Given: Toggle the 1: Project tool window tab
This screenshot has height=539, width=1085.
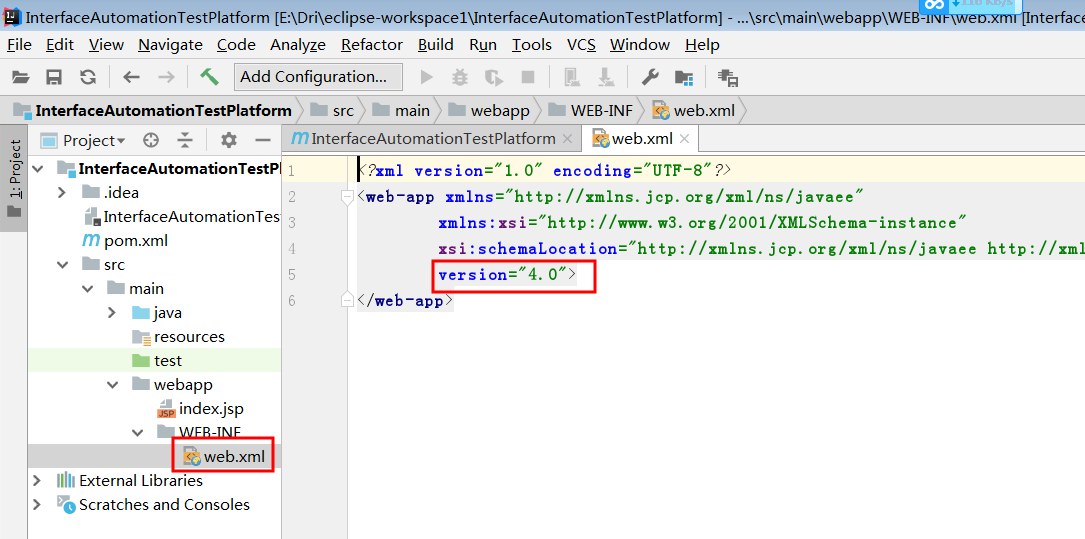Looking at the screenshot, I should pos(14,179).
